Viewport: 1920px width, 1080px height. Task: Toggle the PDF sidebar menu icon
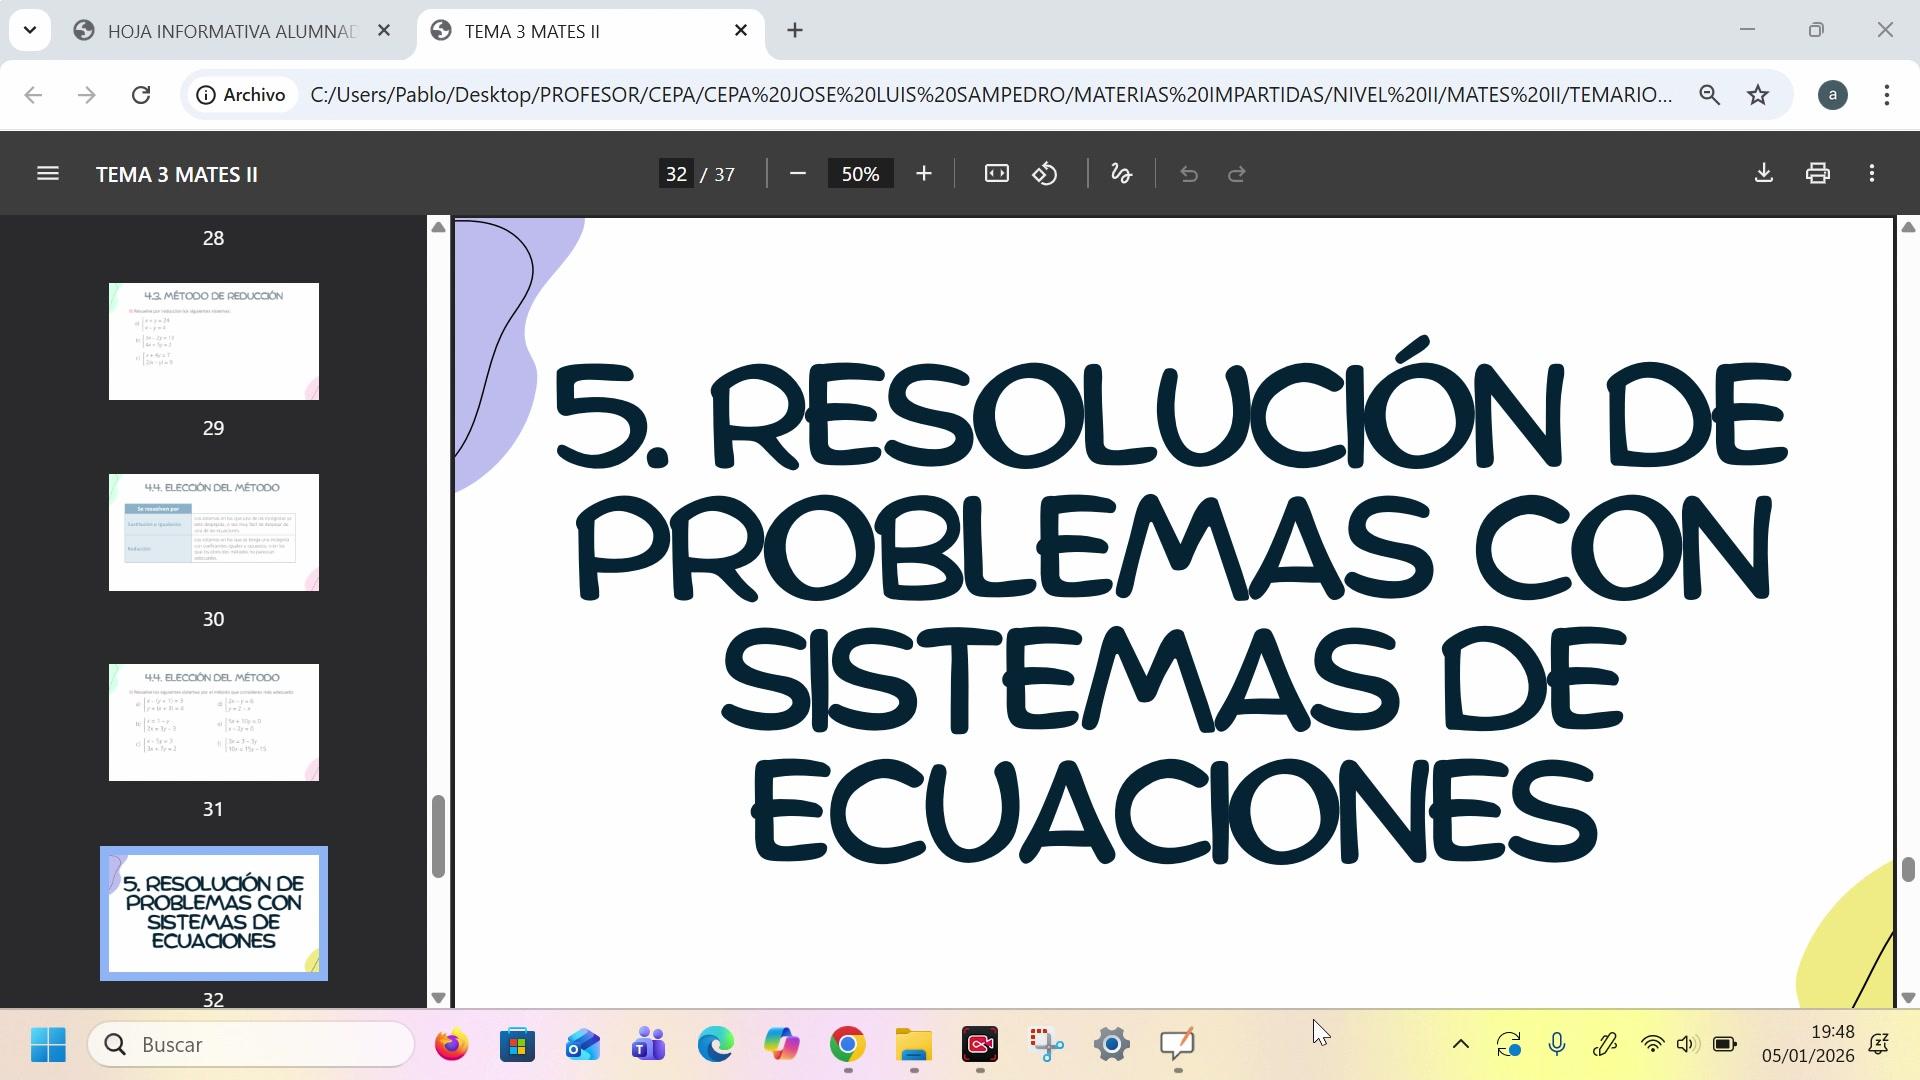click(x=47, y=174)
